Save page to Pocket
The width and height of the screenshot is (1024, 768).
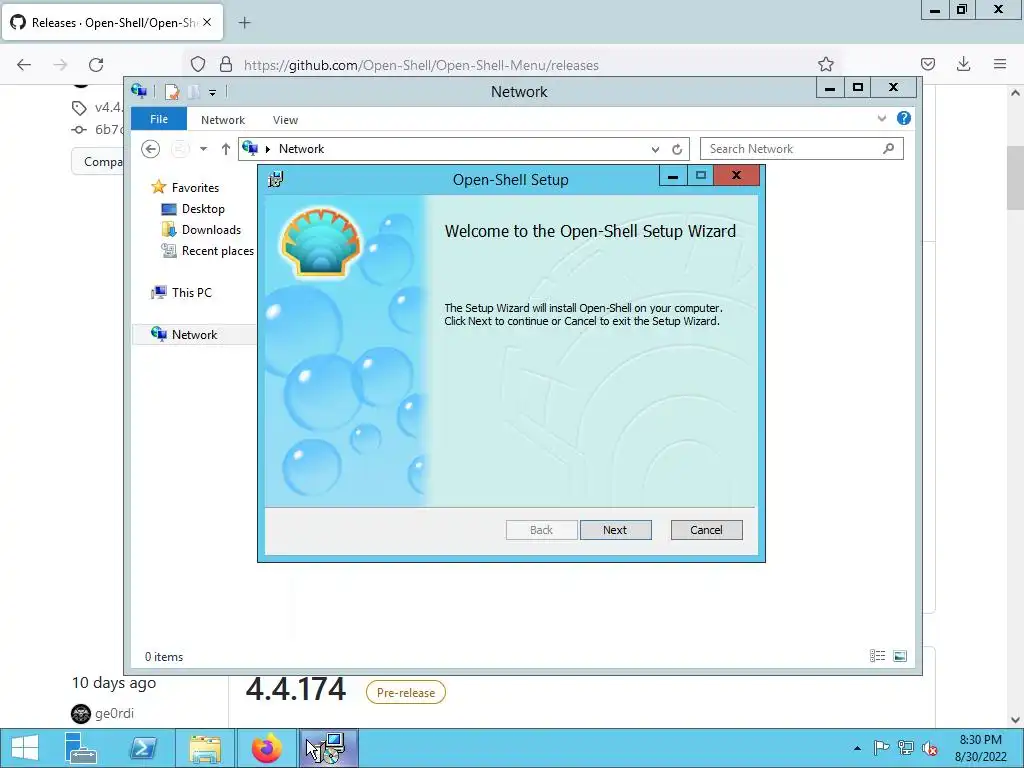[928, 64]
